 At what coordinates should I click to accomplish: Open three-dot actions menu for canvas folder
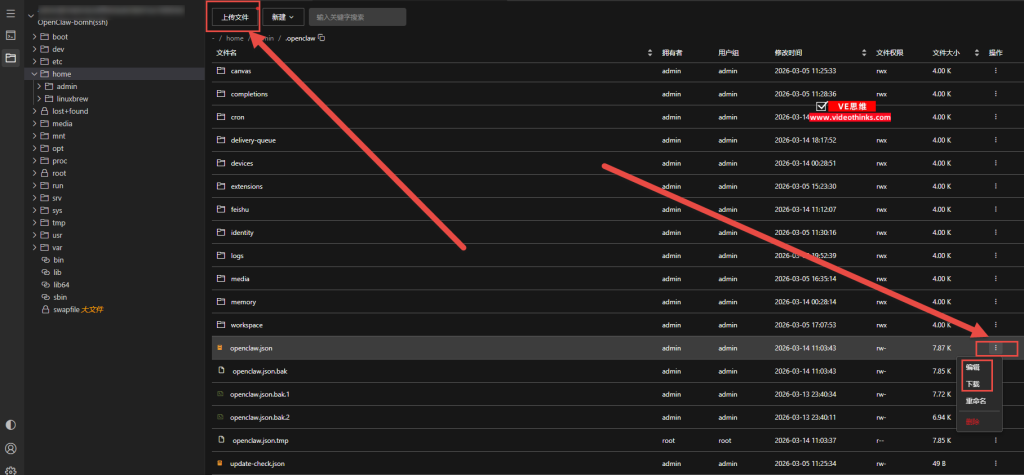[995, 71]
